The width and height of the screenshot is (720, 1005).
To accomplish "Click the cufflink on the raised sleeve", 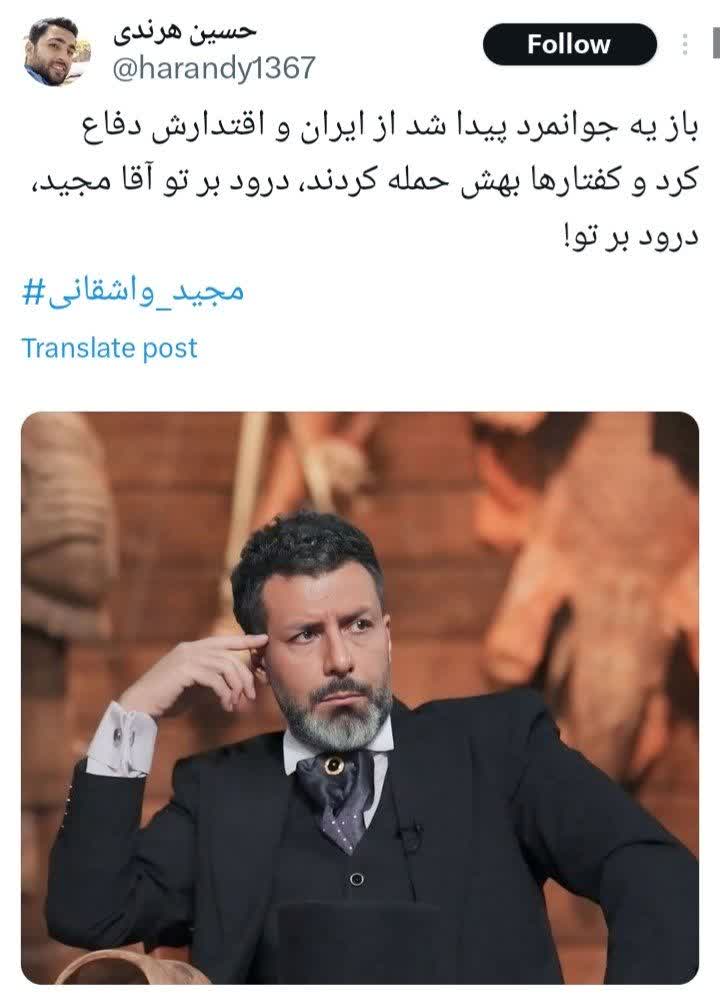I will [x=119, y=735].
